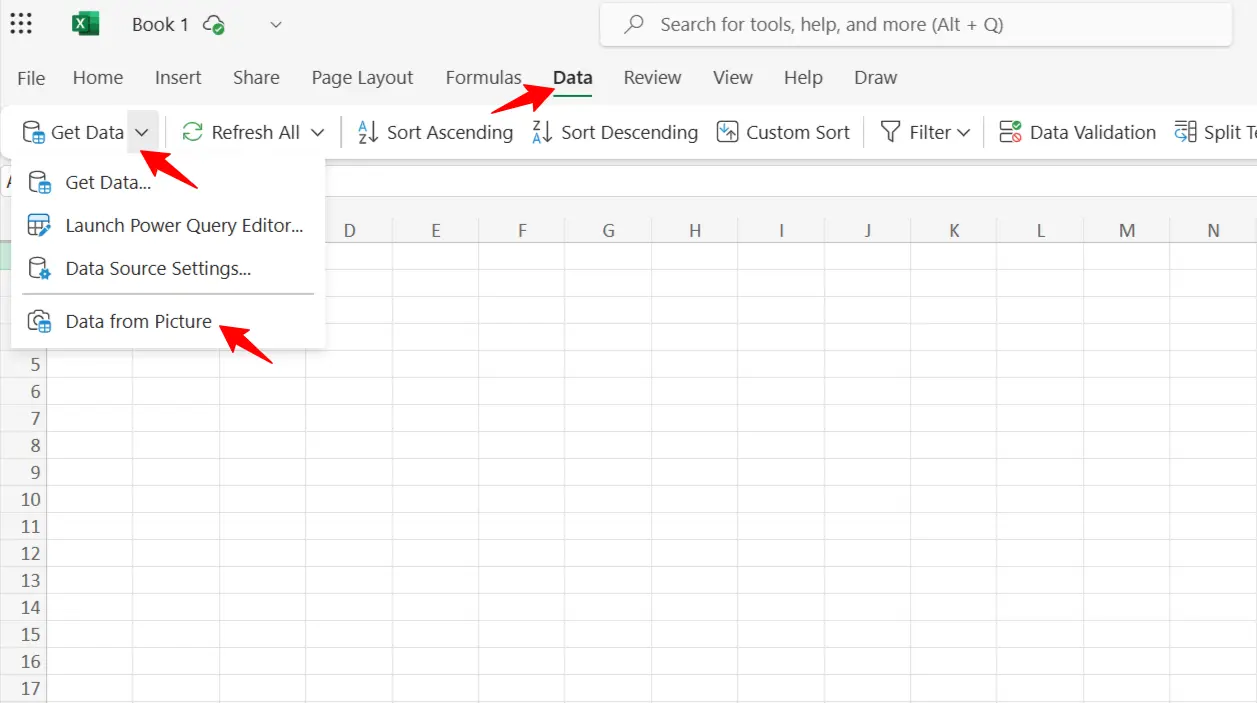
Task: Click the Refresh All icon
Action: 193,132
